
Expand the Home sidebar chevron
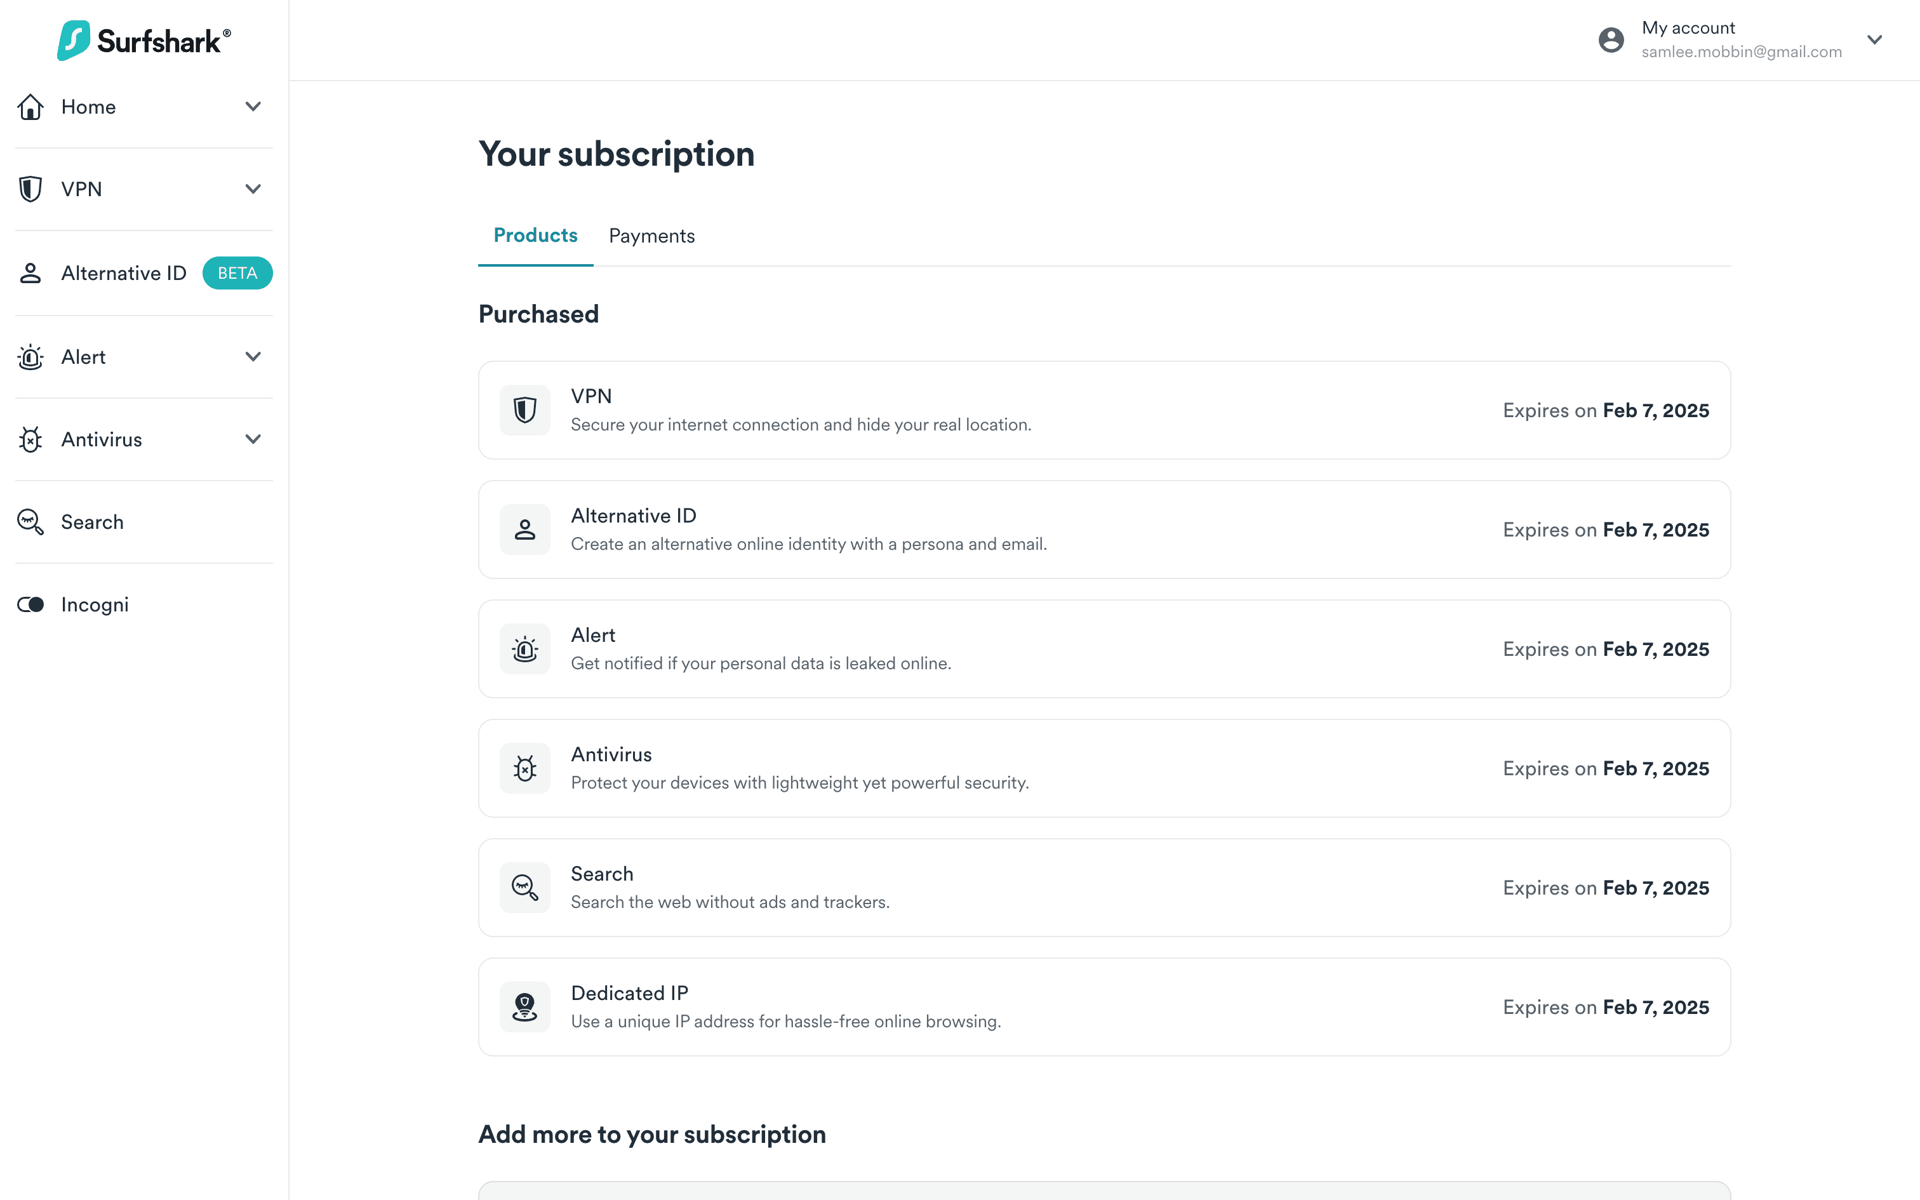click(253, 107)
